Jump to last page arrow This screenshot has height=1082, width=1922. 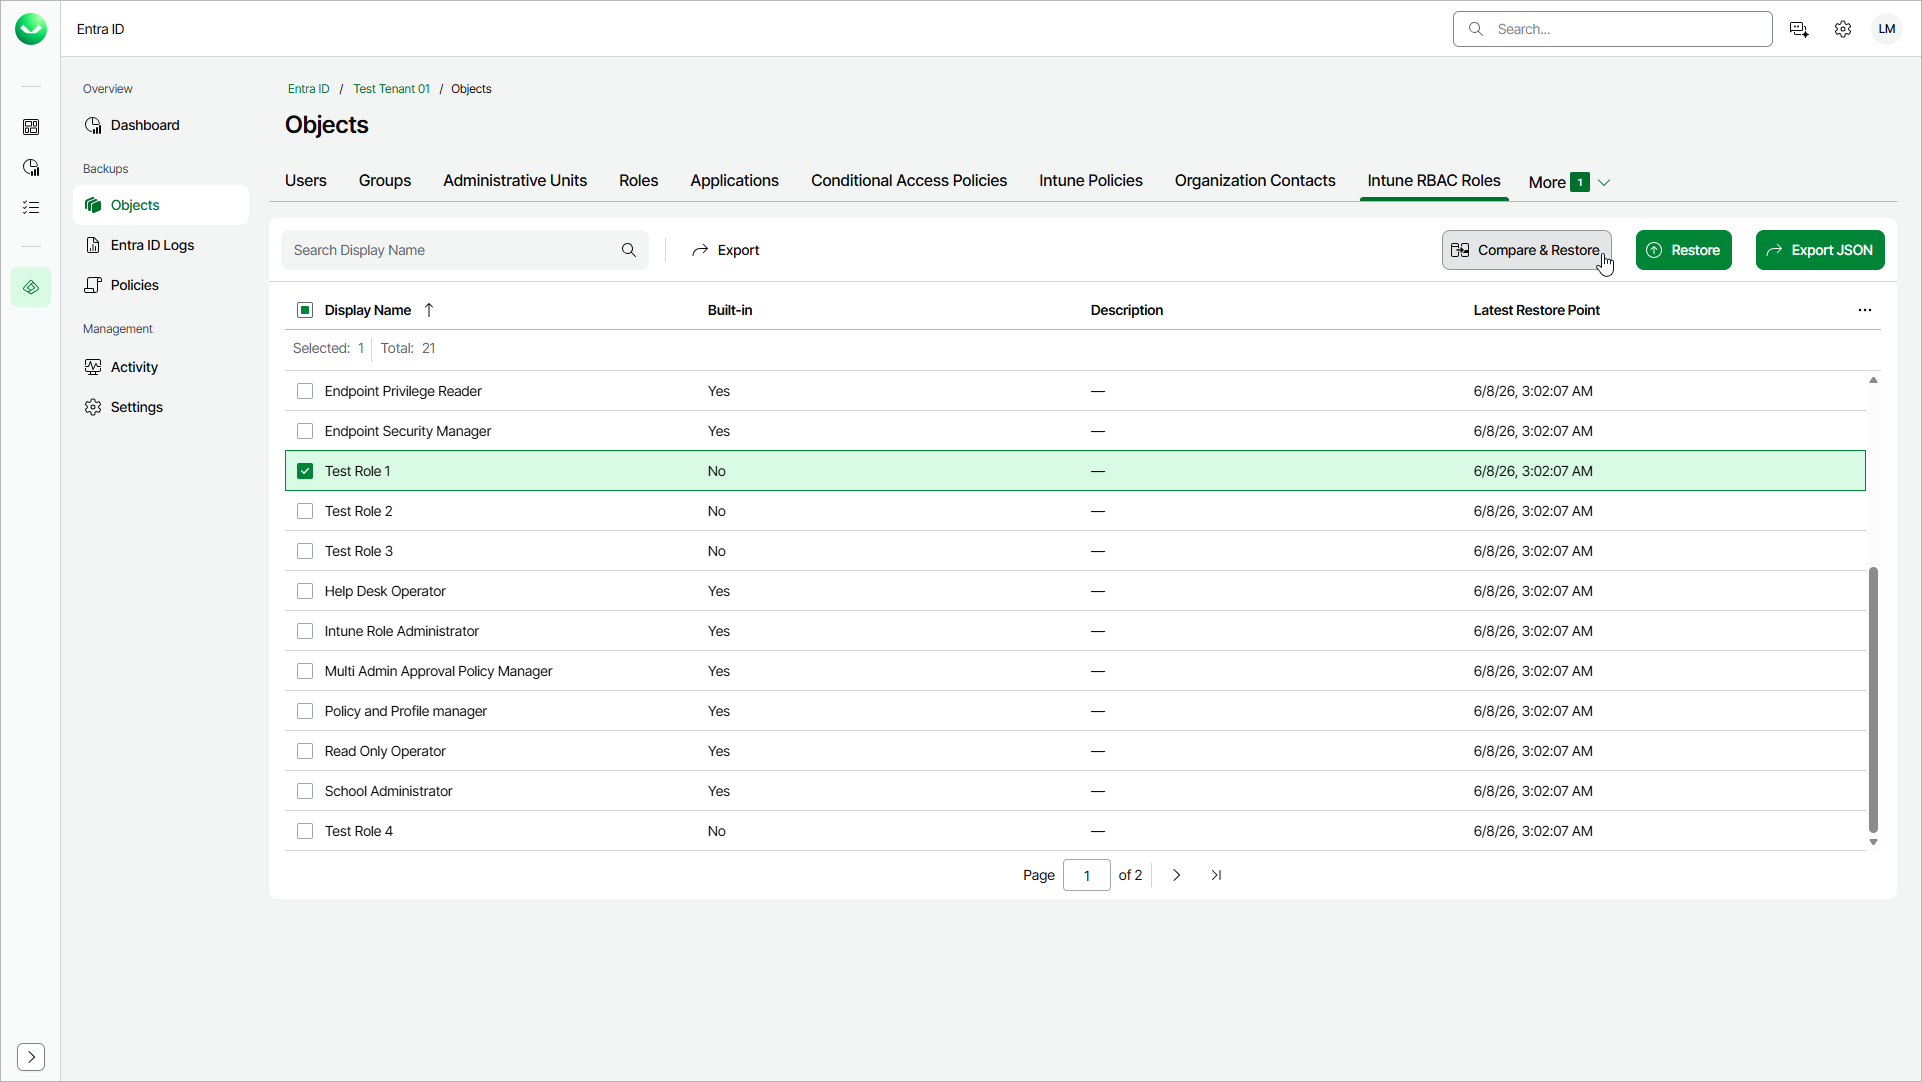(x=1216, y=875)
